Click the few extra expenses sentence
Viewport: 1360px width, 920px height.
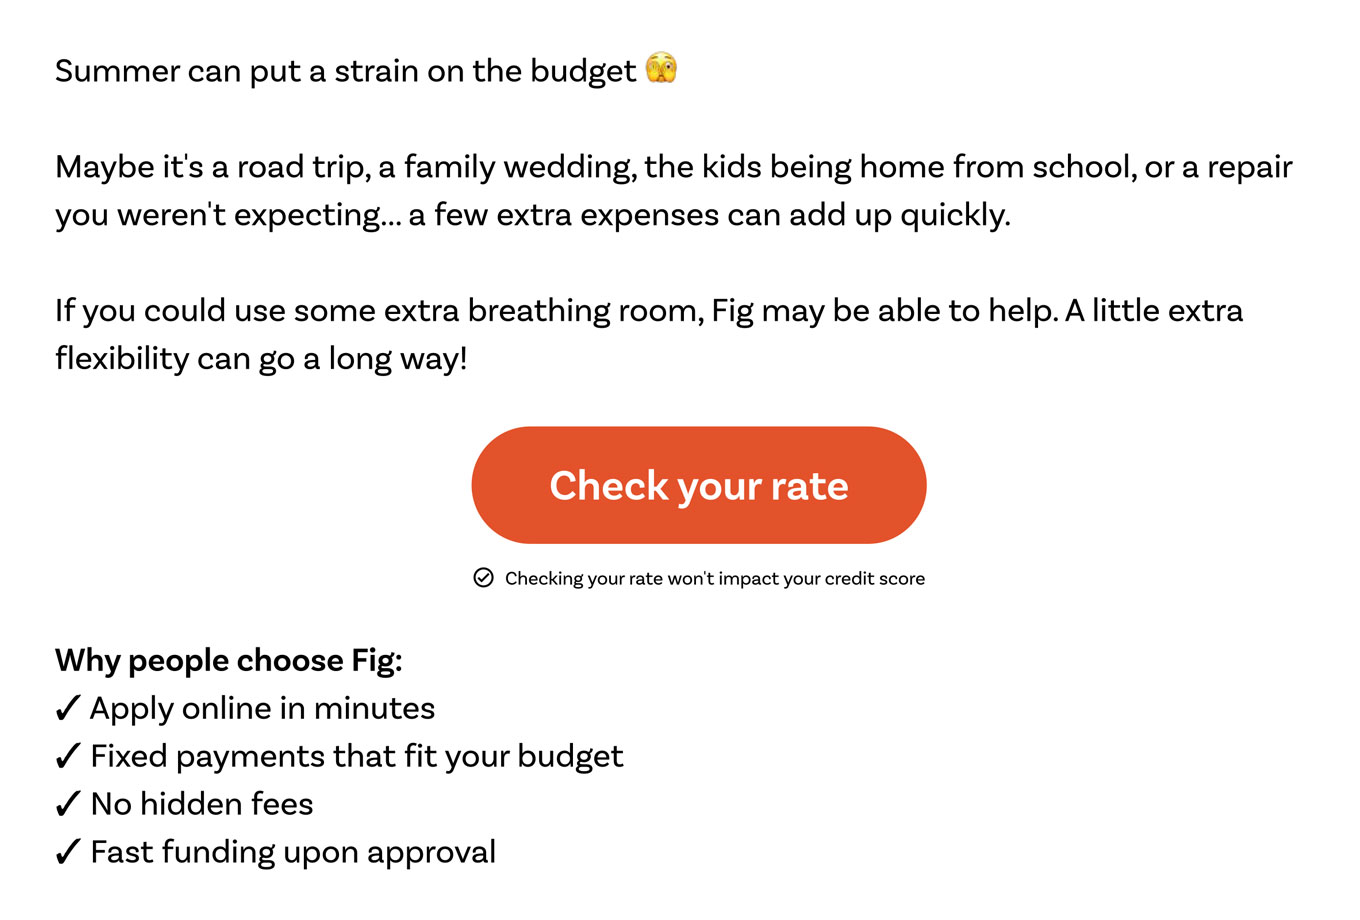(709, 215)
